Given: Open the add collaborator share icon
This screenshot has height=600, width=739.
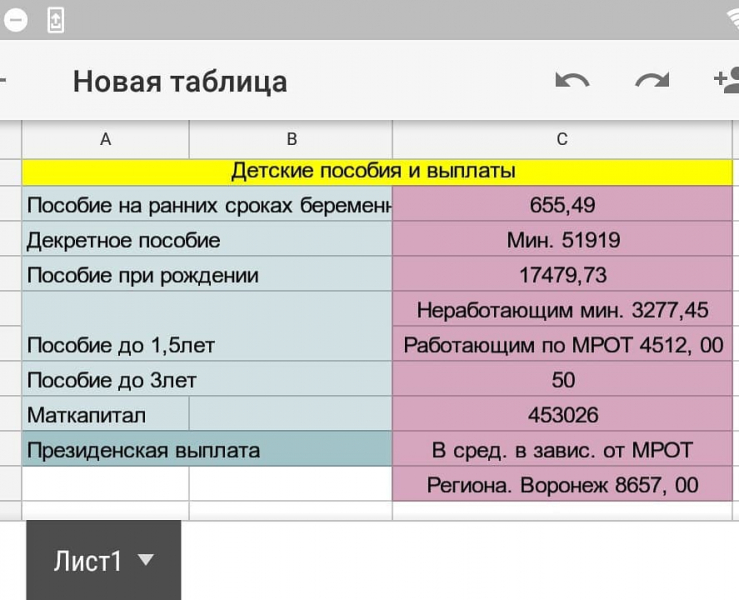Looking at the screenshot, I should [726, 81].
